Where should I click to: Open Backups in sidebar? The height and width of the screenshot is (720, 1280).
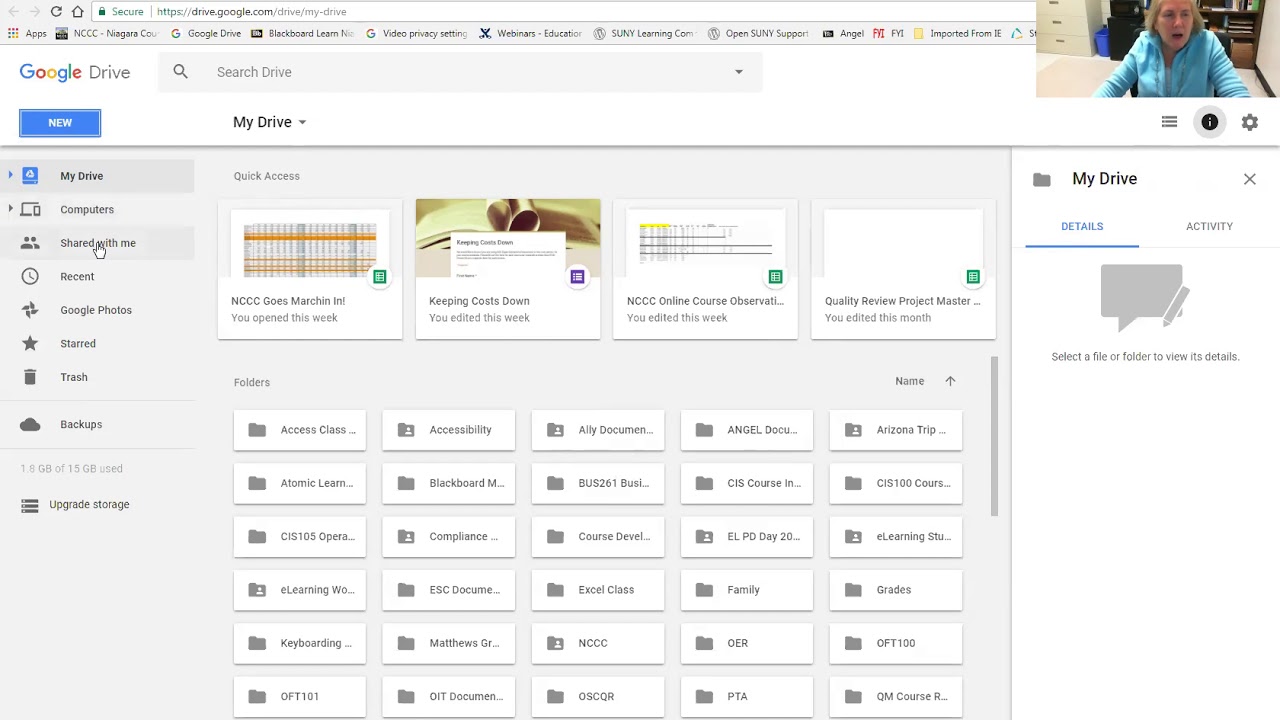(81, 424)
